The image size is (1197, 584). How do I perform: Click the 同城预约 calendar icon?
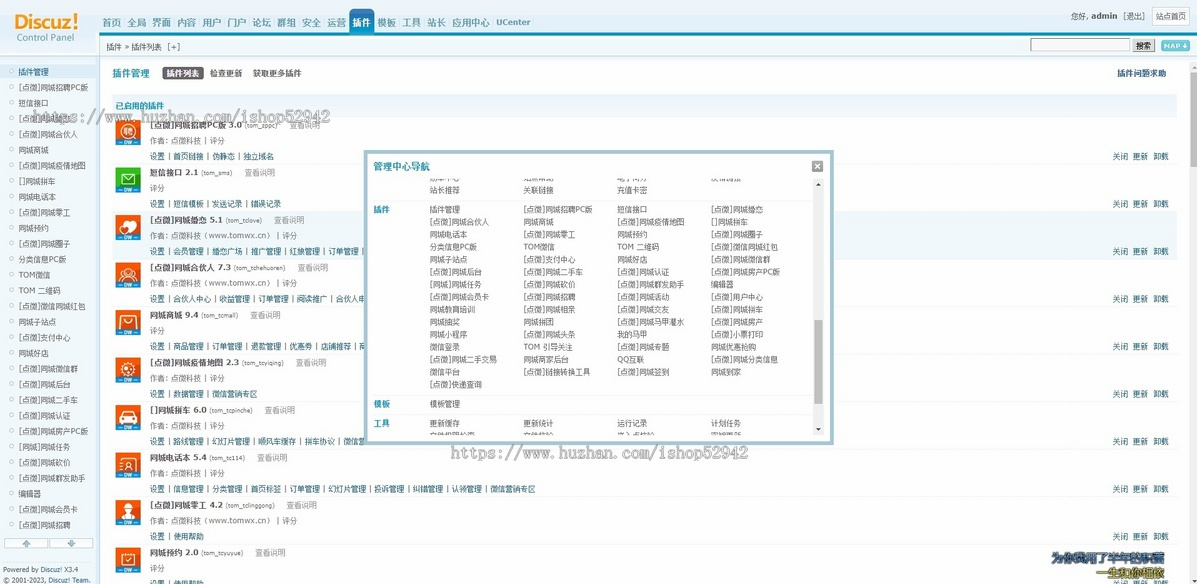pos(127,560)
